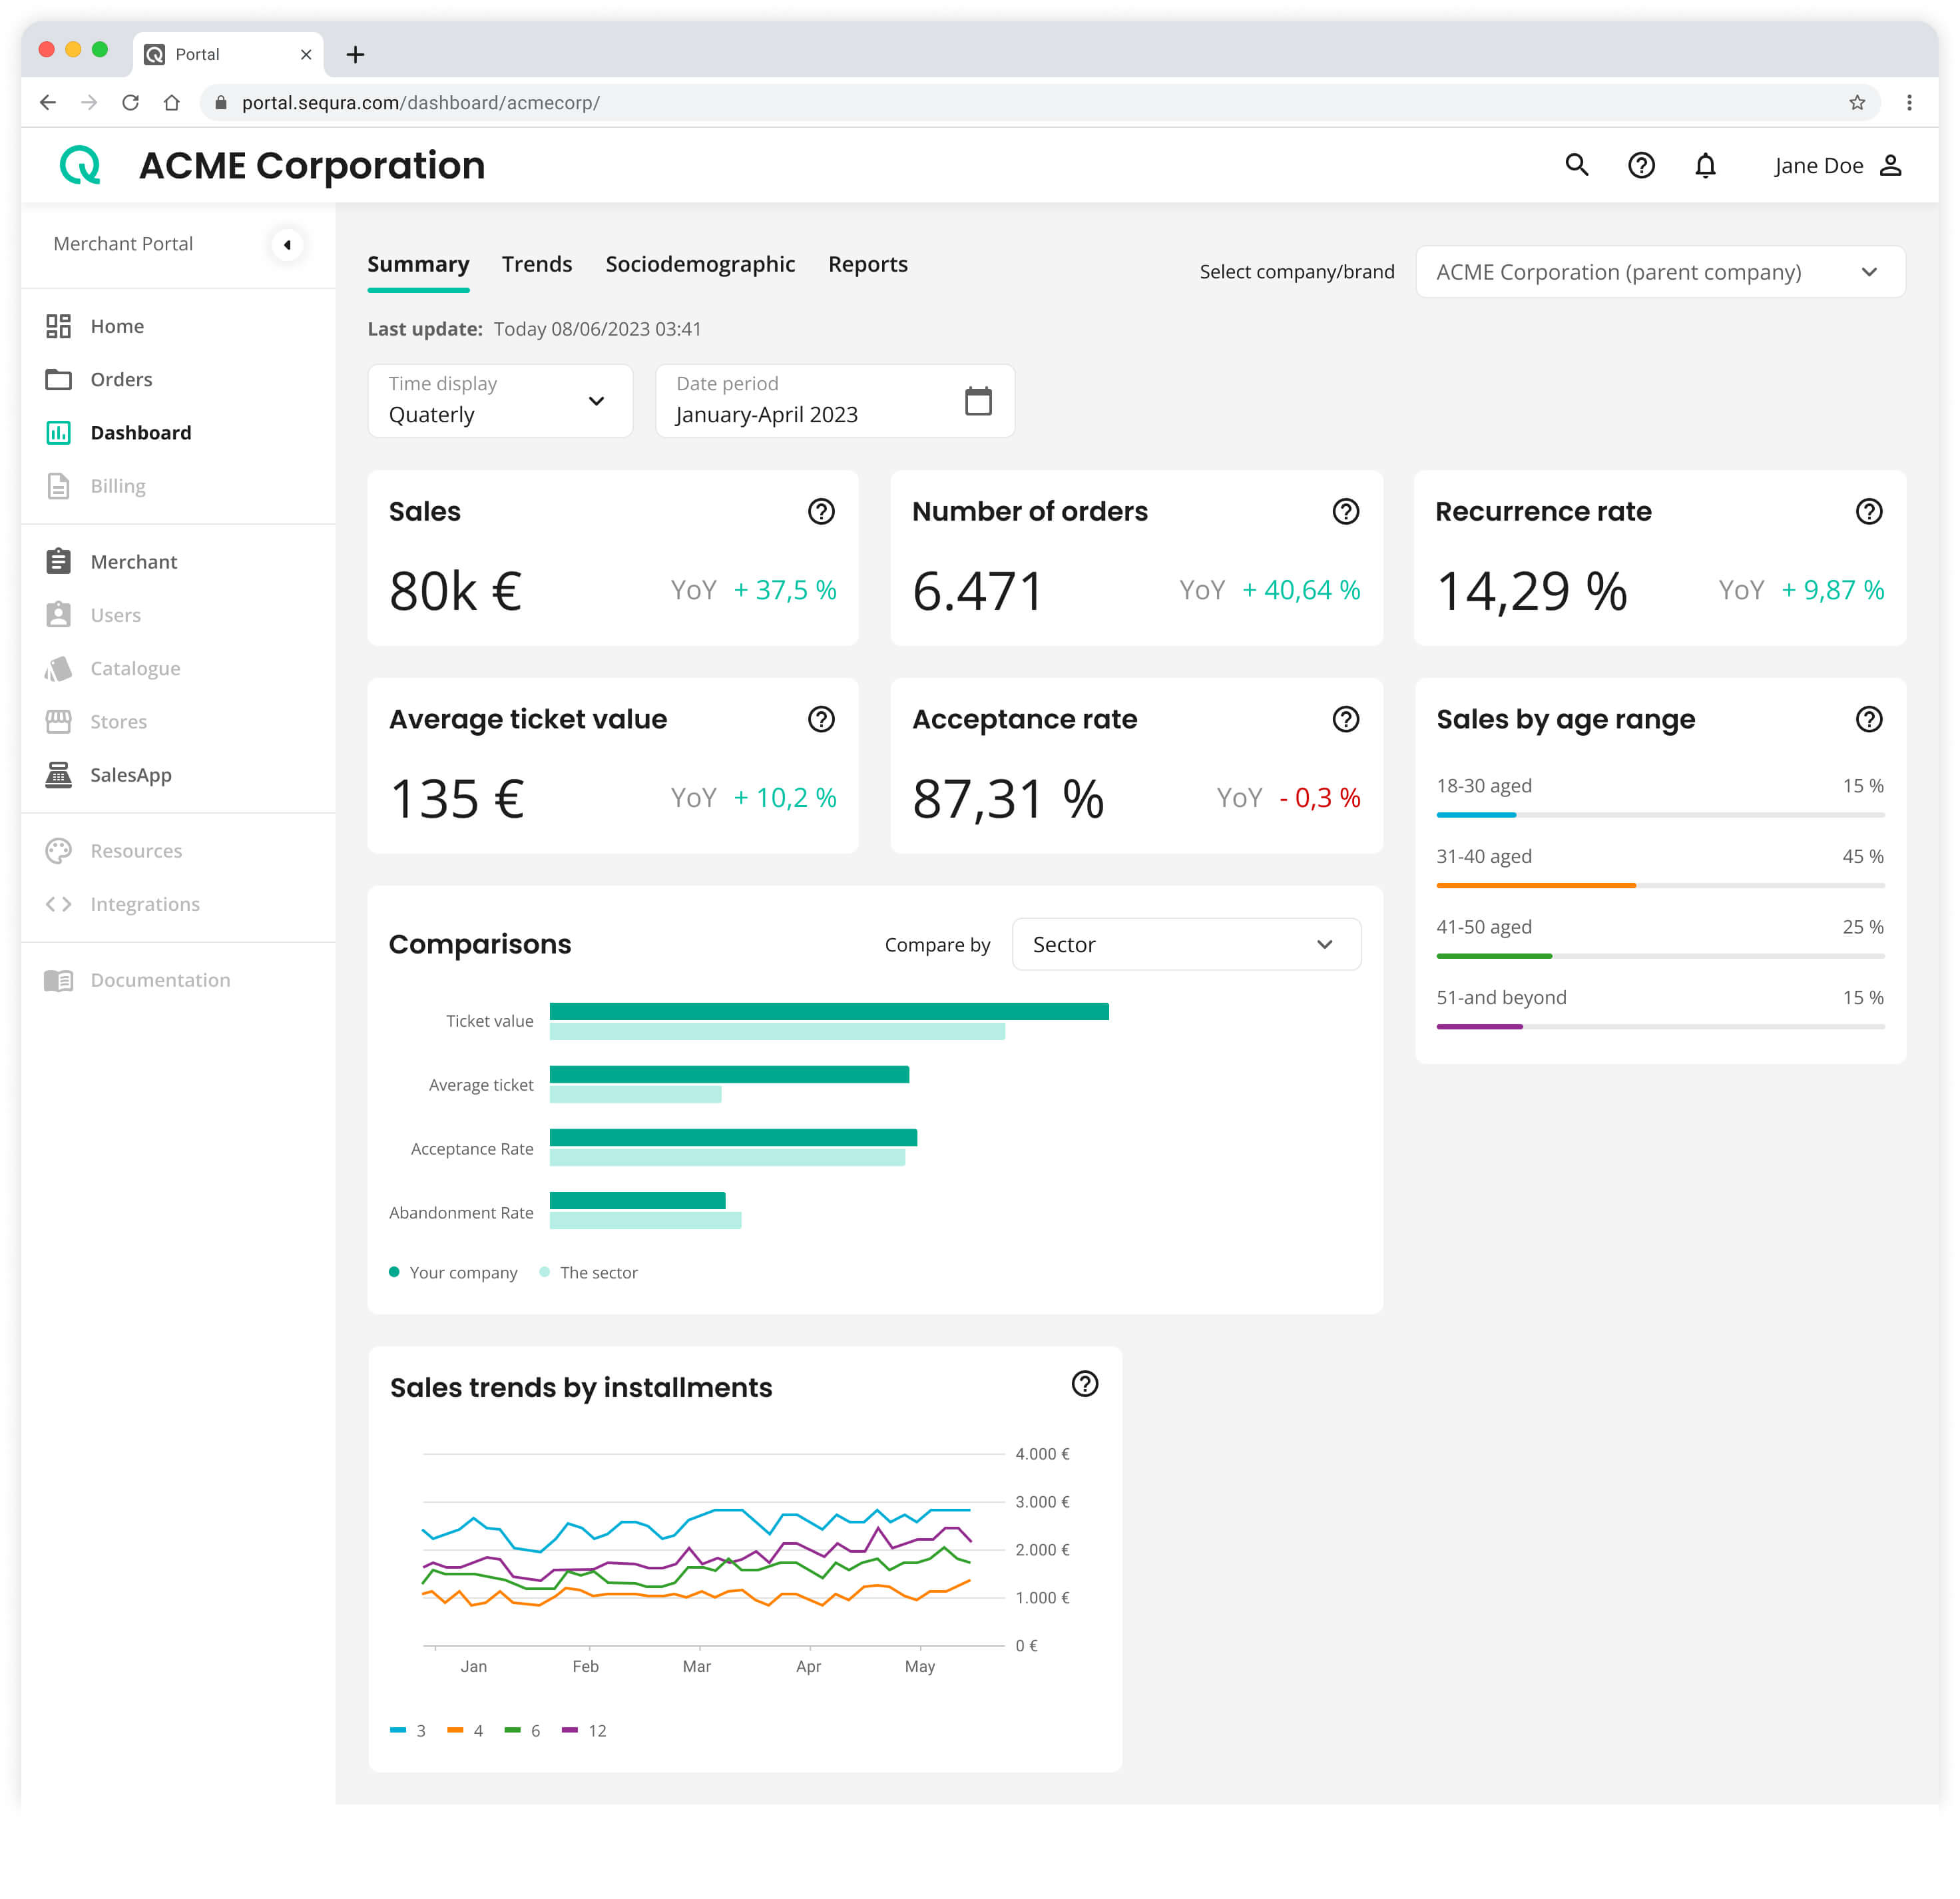Toggle The sector legend item
The width and height of the screenshot is (1960, 1899).
589,1273
